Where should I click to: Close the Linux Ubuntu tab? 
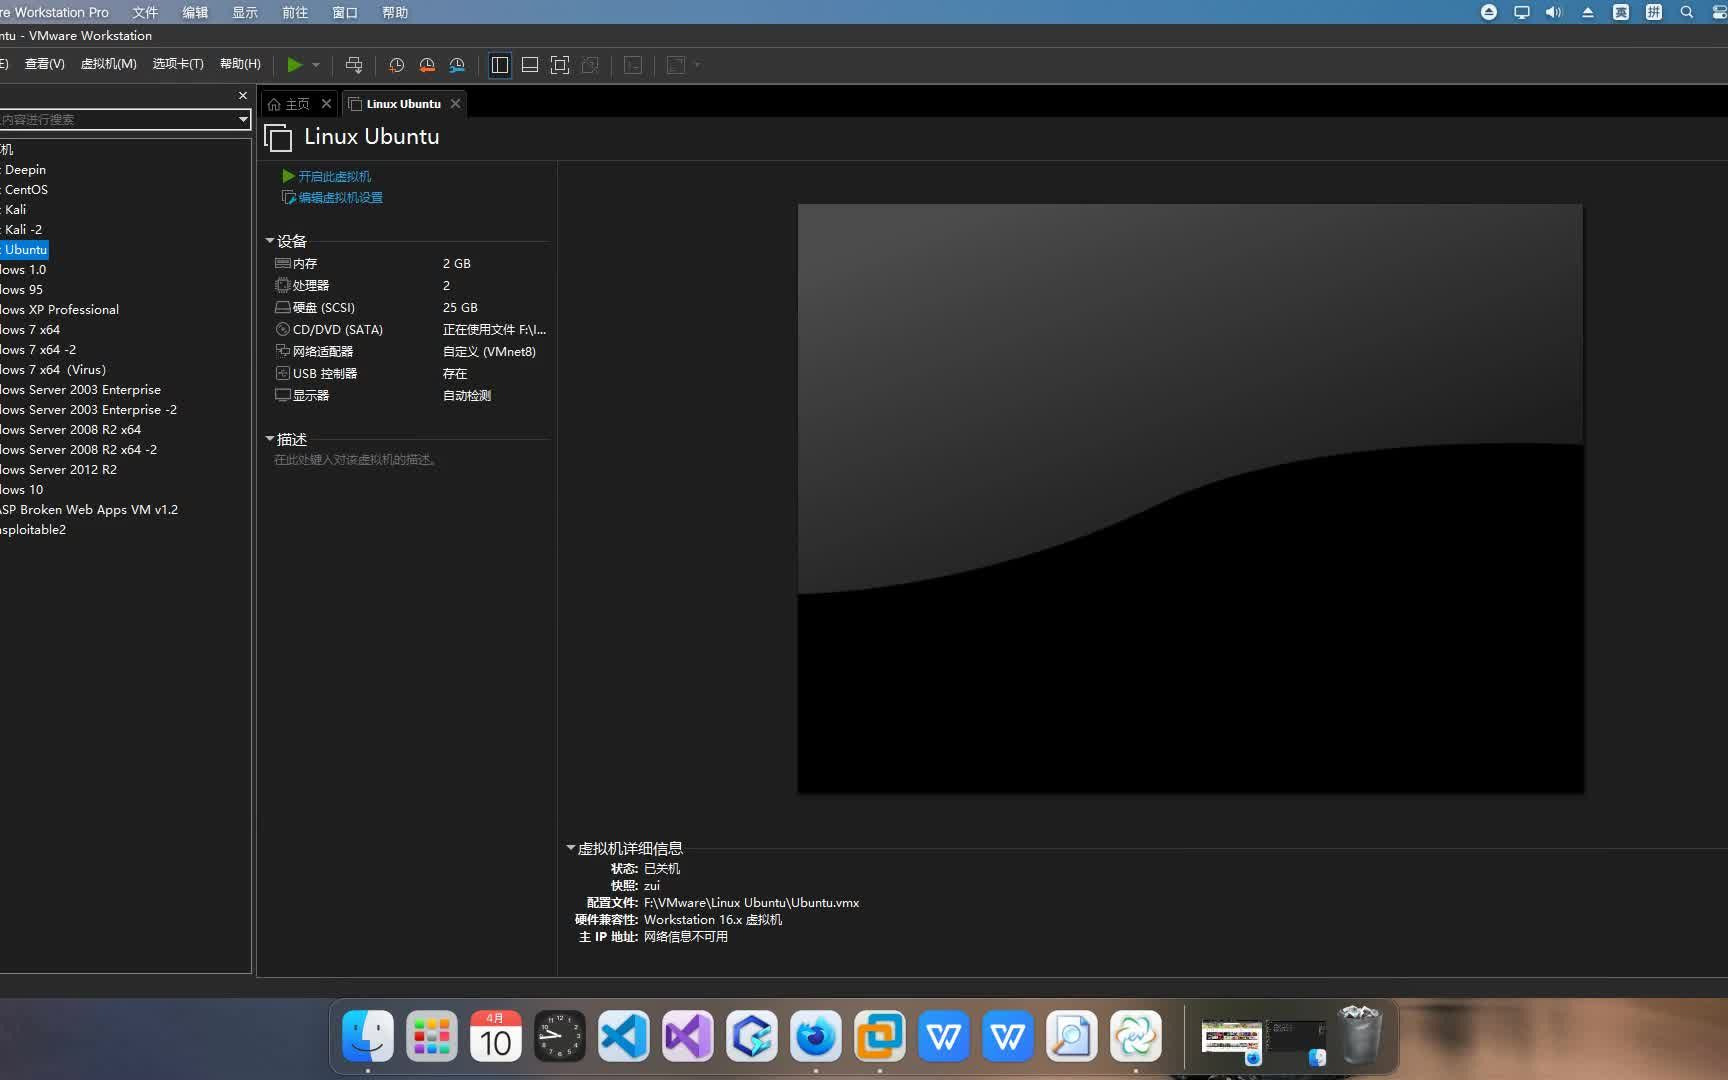pyautogui.click(x=455, y=104)
